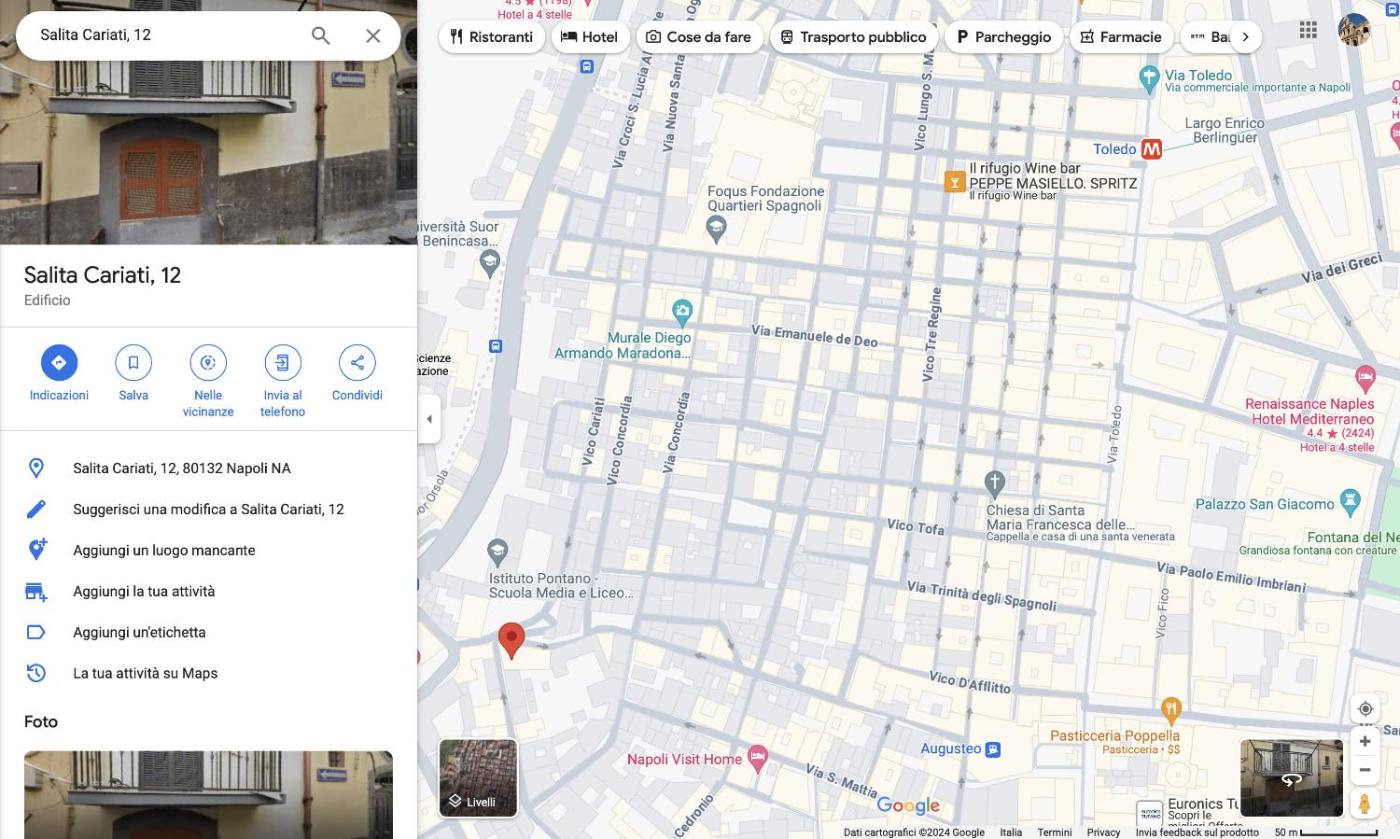Select the Ristoranti filter chip

pyautogui.click(x=491, y=37)
